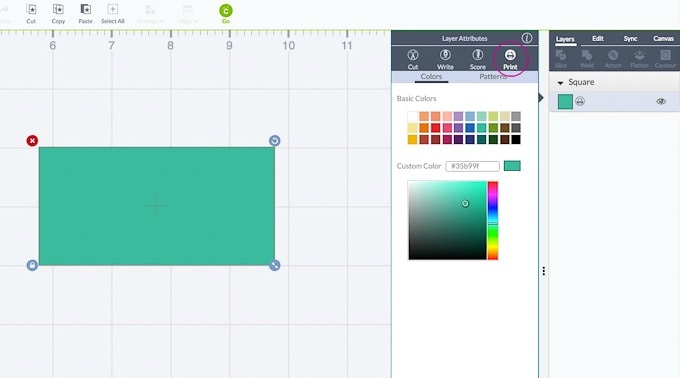This screenshot has width=680, height=378.
Task: Open the Sync tab
Action: pos(630,39)
